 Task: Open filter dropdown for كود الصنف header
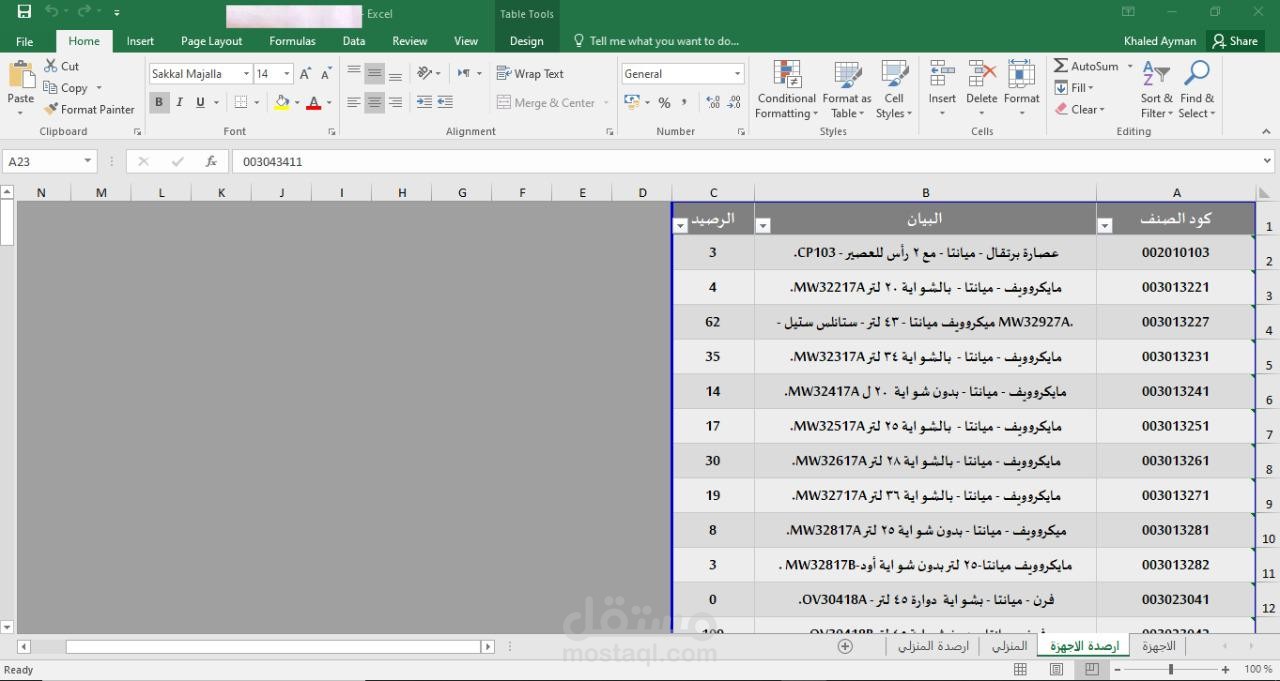(x=1105, y=226)
